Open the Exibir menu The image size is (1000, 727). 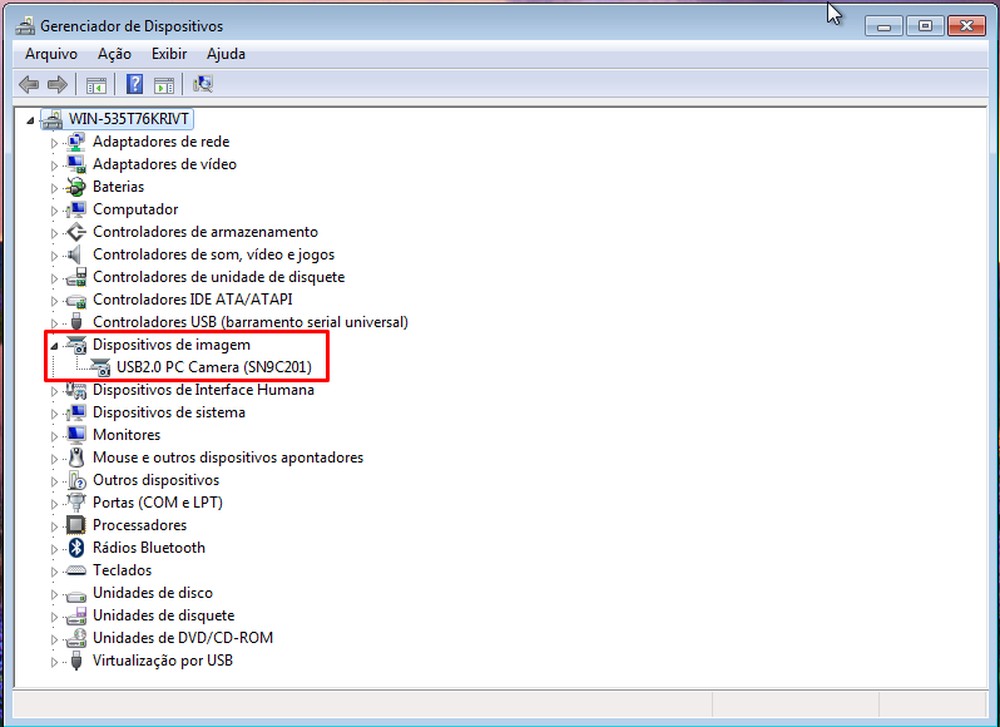168,54
